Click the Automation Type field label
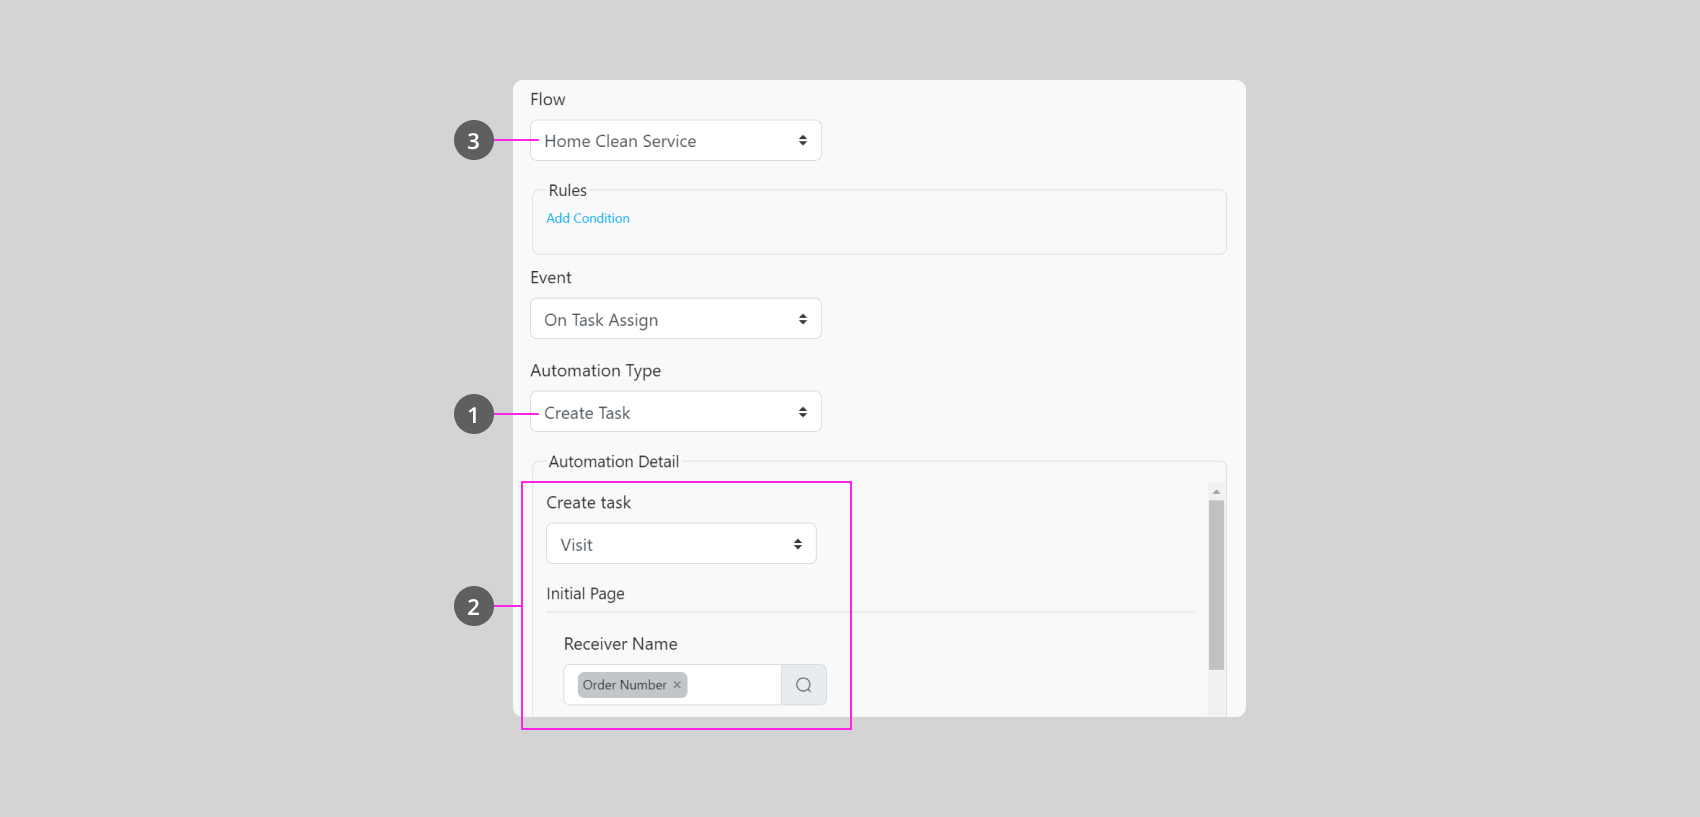 [x=595, y=371]
